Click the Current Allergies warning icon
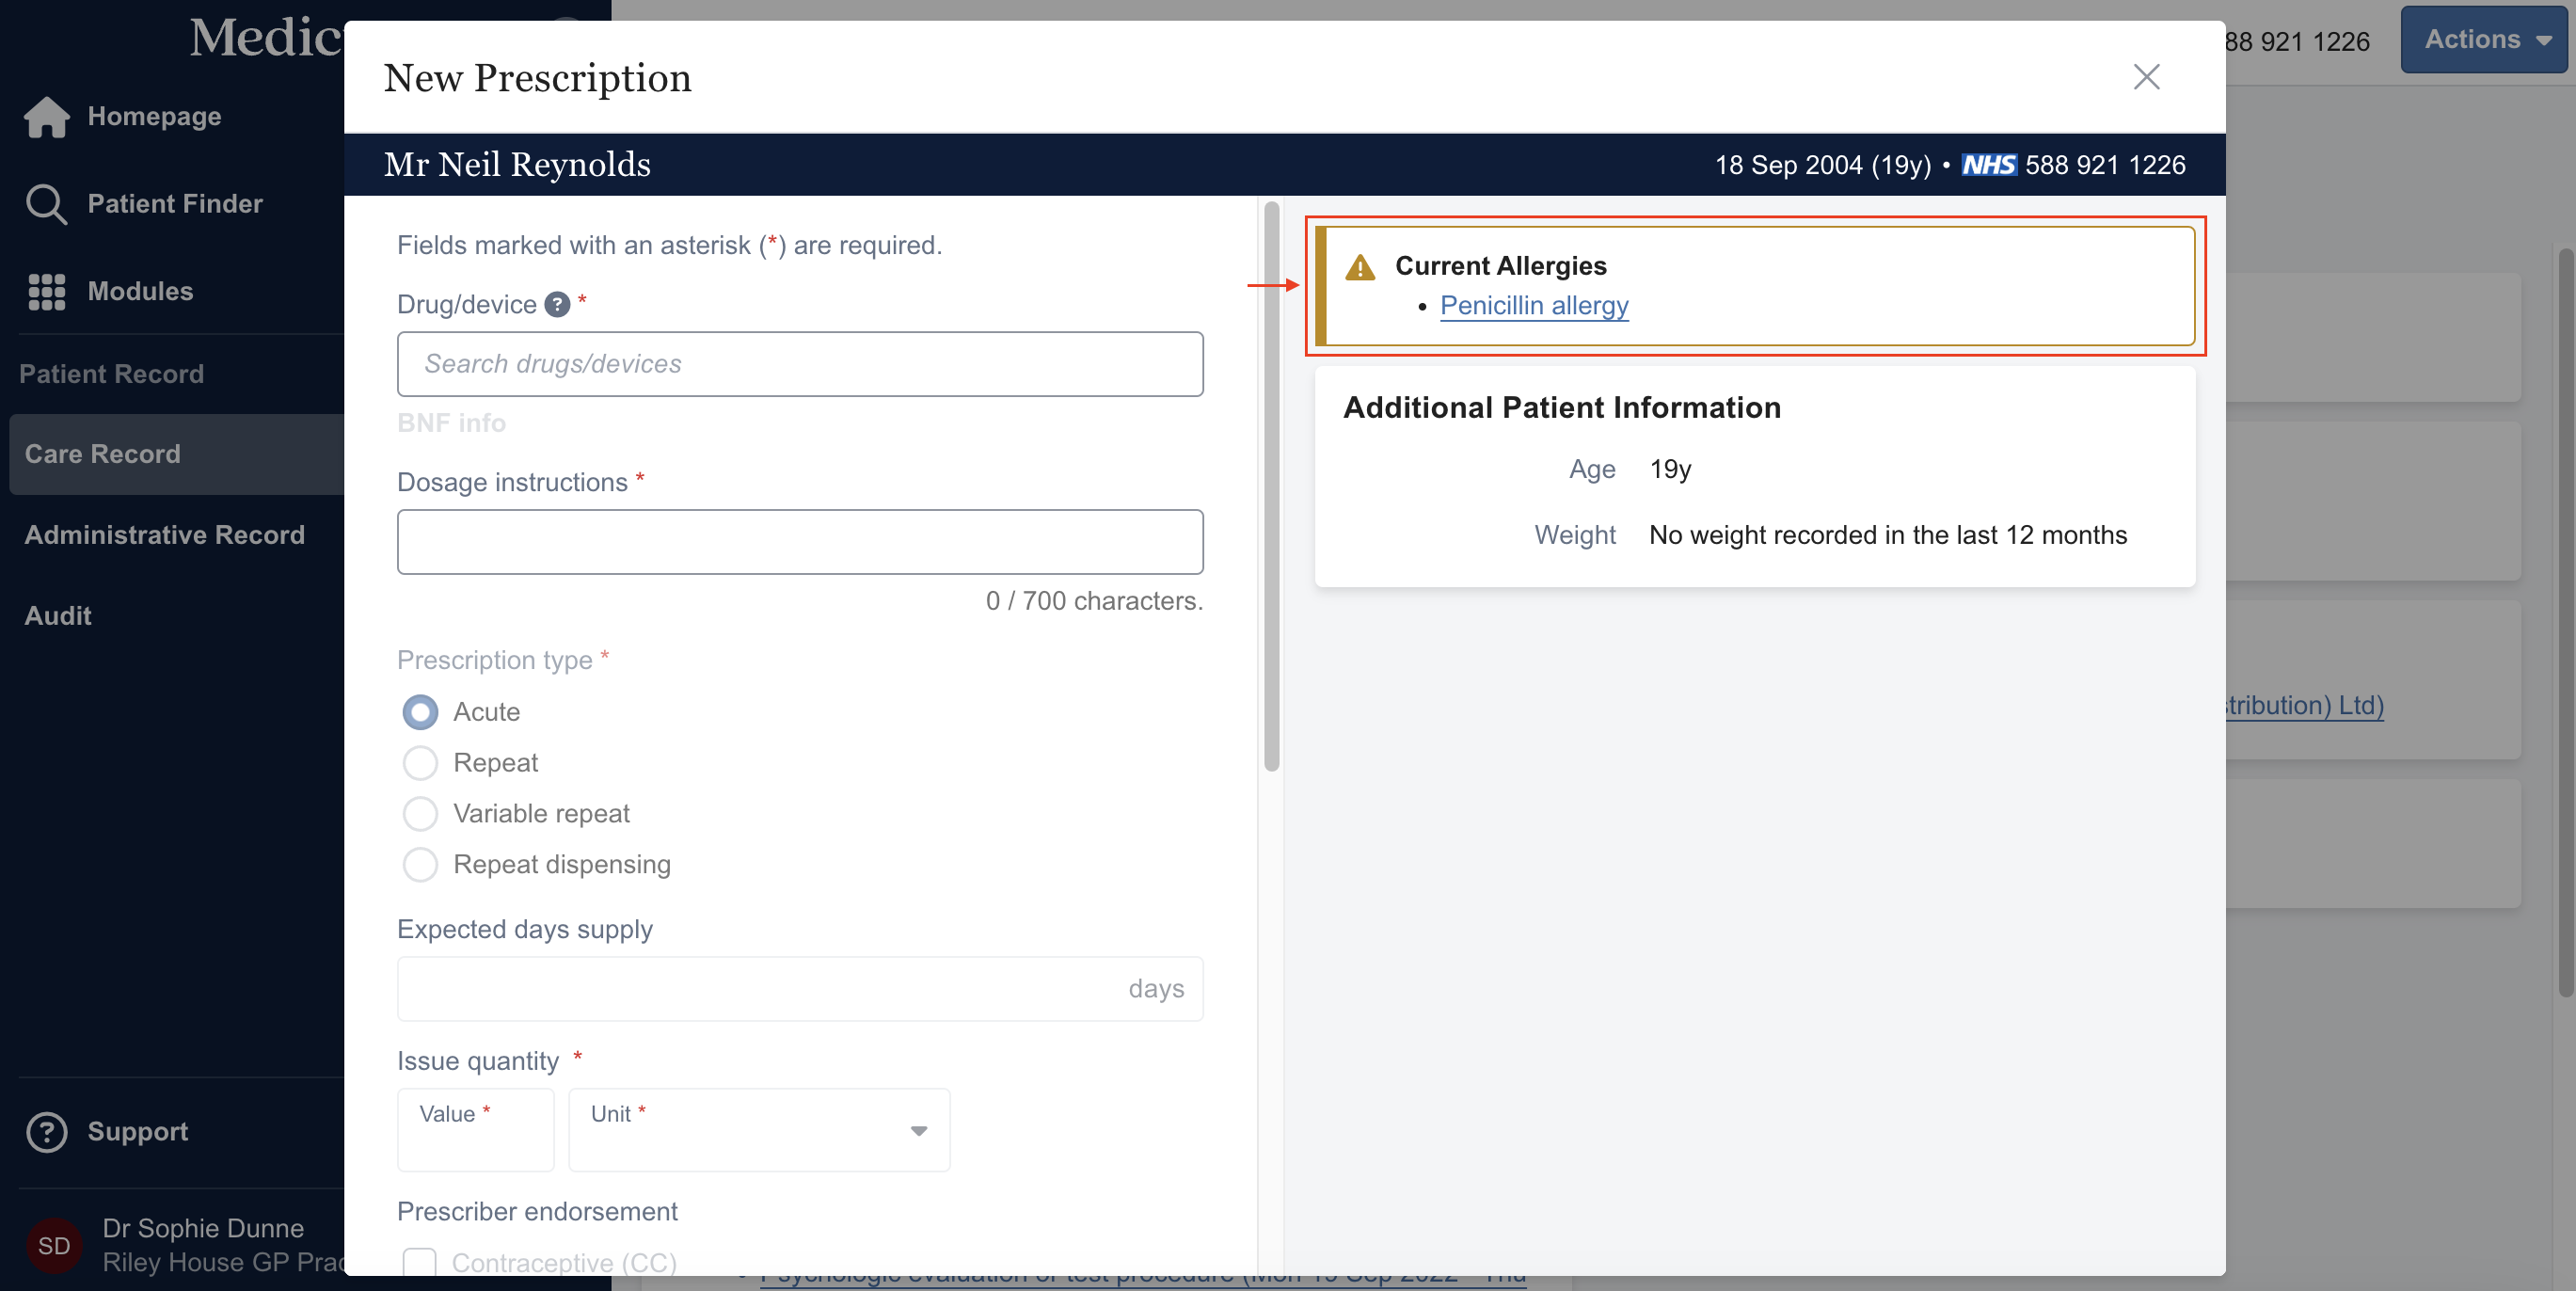2576x1291 pixels. pyautogui.click(x=1360, y=267)
